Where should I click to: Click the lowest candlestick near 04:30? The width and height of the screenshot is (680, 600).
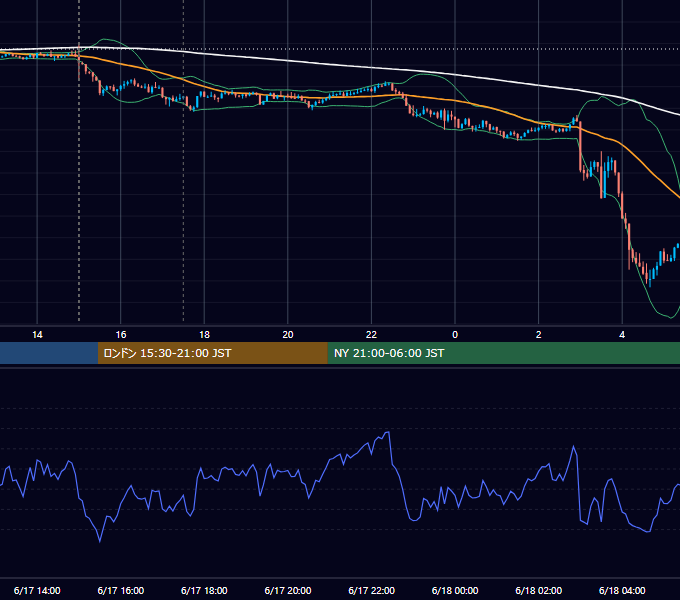pos(650,276)
